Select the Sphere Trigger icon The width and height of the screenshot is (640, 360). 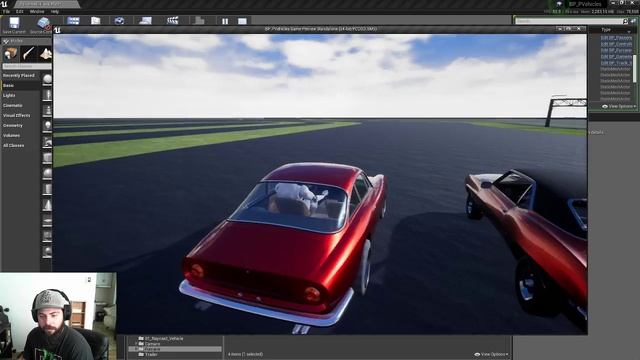tap(47, 251)
